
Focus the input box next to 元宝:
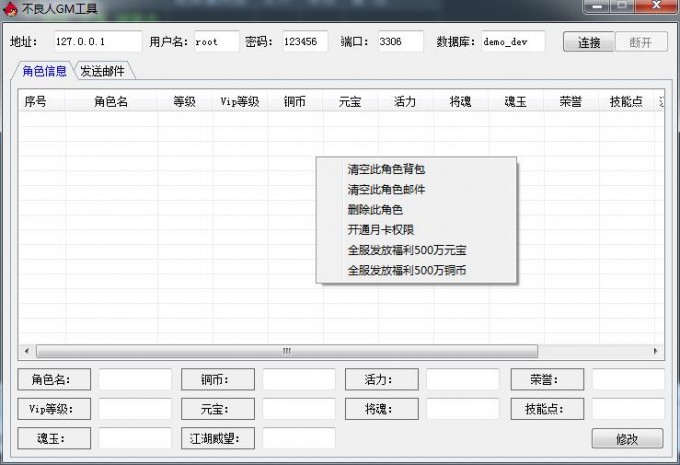coord(299,409)
